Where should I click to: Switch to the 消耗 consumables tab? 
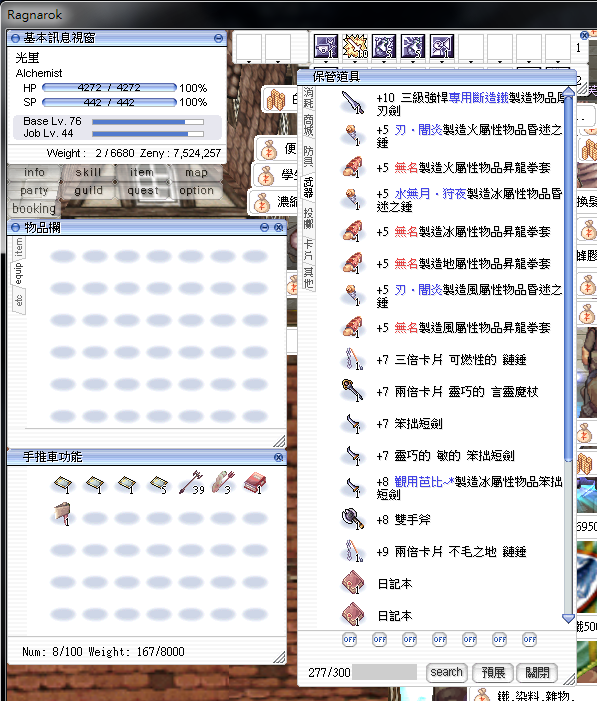coord(308,99)
